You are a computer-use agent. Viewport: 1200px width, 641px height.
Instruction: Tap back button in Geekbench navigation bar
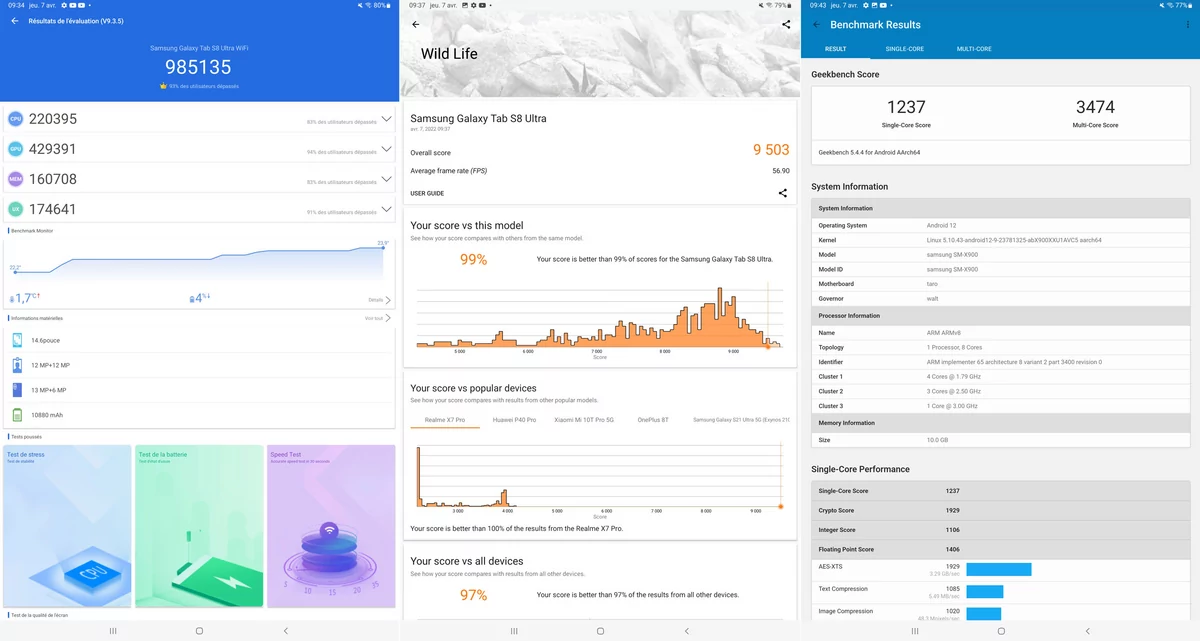coord(1088,631)
